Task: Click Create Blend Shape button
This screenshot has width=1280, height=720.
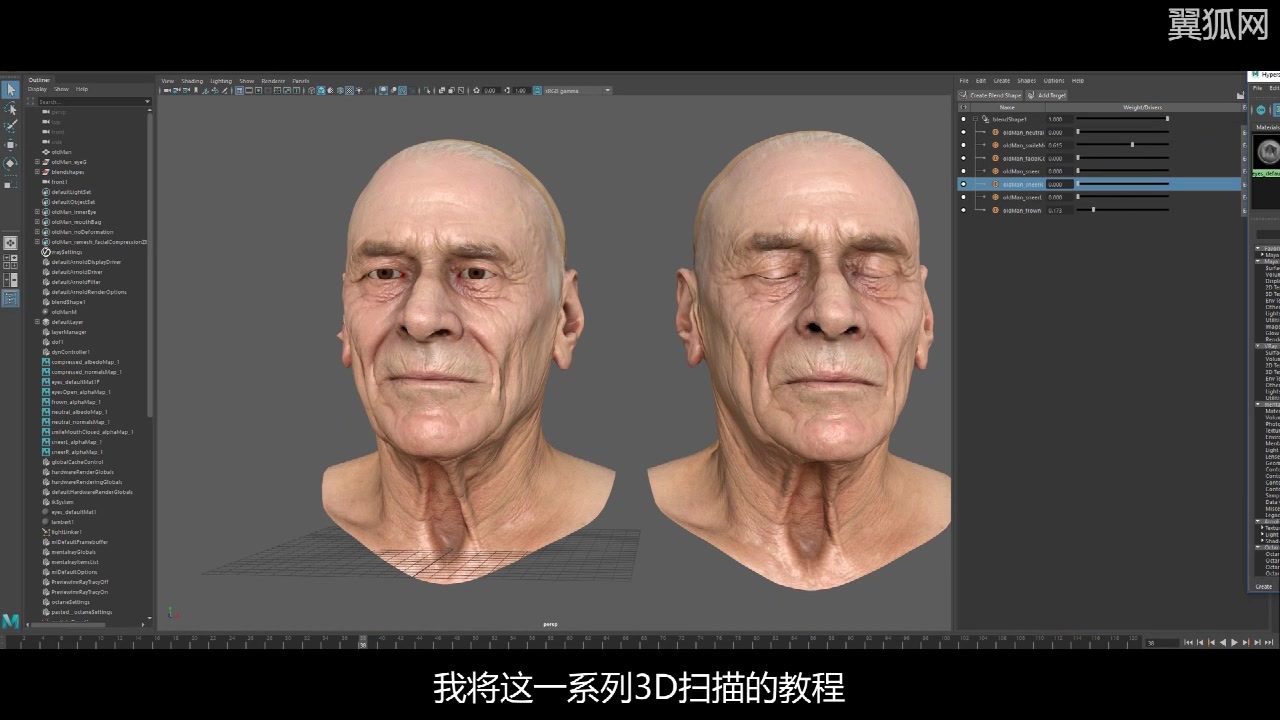Action: (x=991, y=95)
